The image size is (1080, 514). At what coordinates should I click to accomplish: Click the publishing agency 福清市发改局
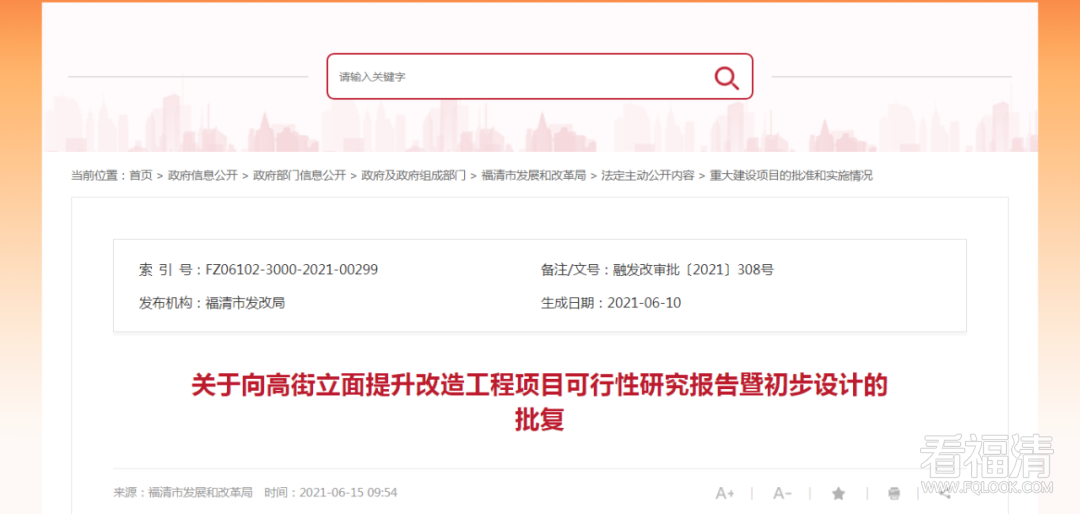[245, 302]
